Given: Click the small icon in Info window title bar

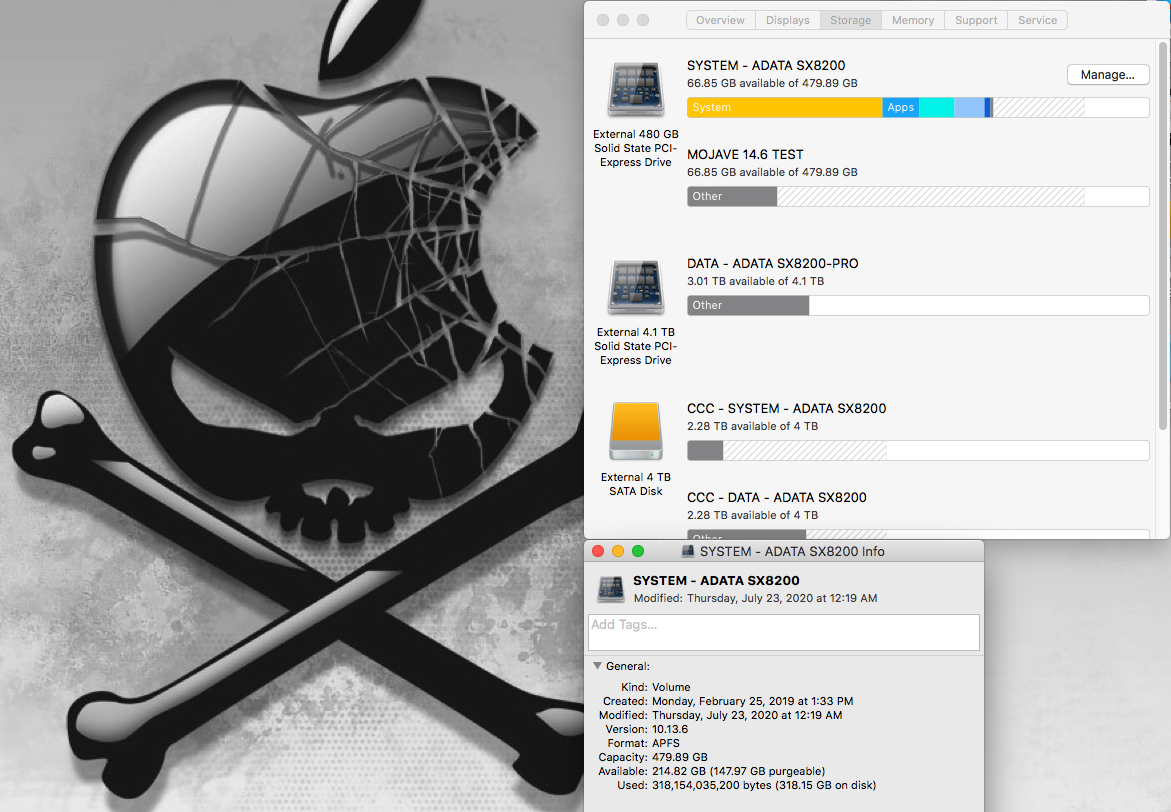Looking at the screenshot, I should coord(688,551).
